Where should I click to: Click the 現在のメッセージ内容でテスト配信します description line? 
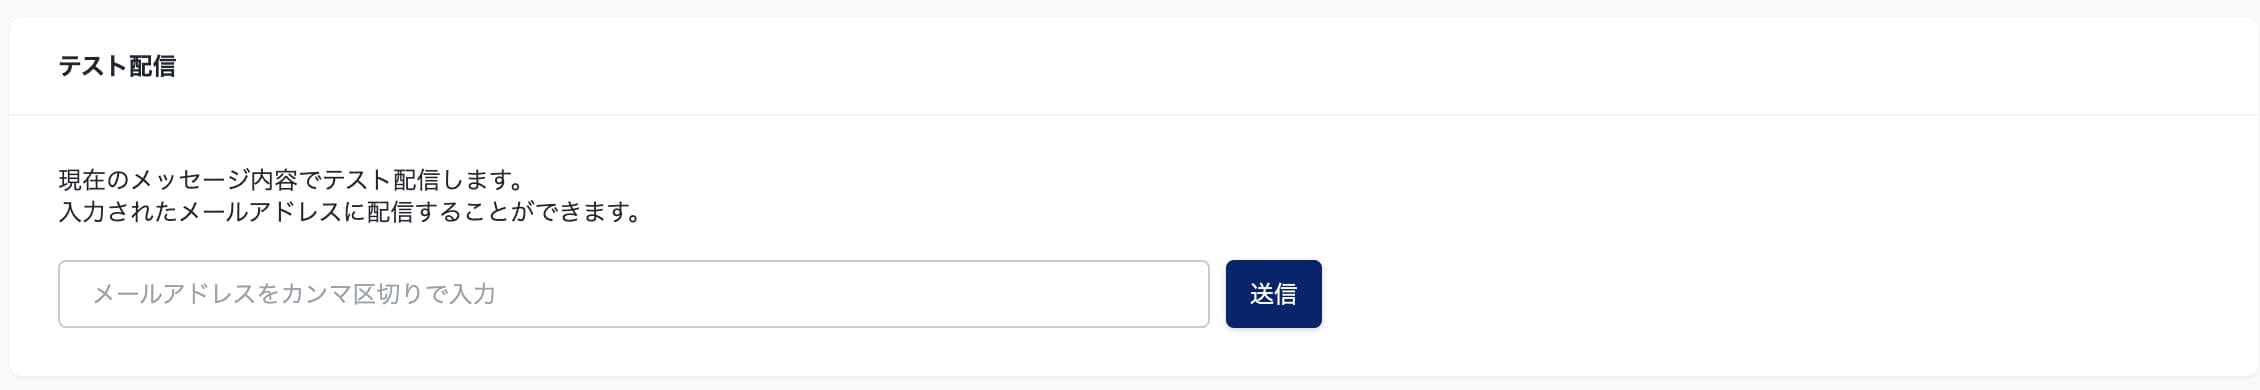[292, 180]
